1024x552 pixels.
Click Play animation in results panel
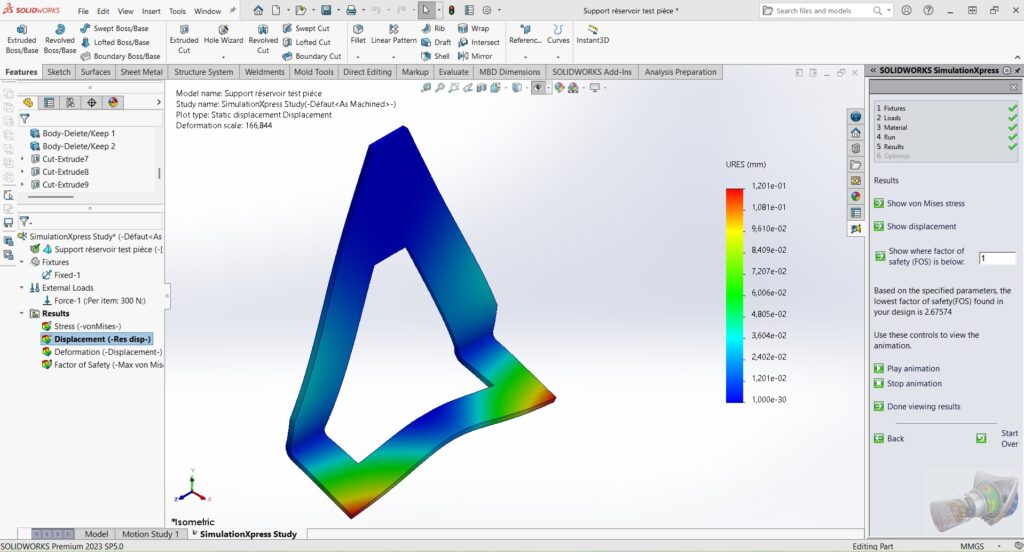913,369
